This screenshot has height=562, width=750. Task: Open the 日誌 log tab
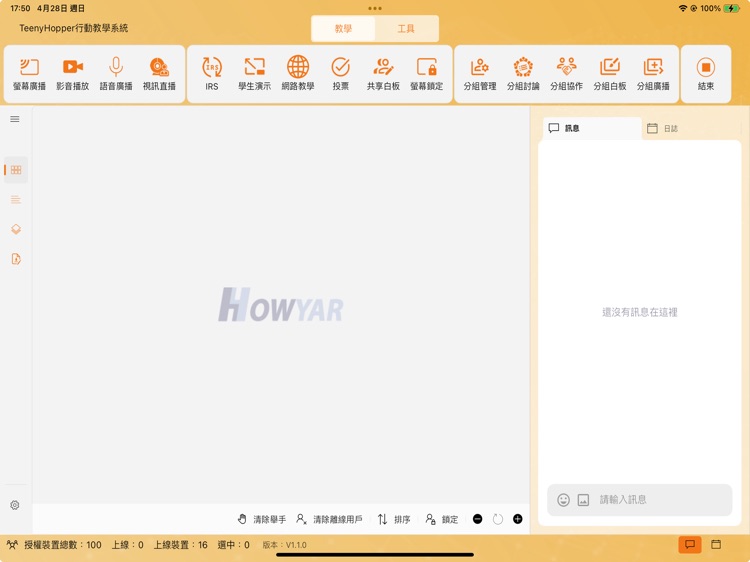pyautogui.click(x=662, y=128)
